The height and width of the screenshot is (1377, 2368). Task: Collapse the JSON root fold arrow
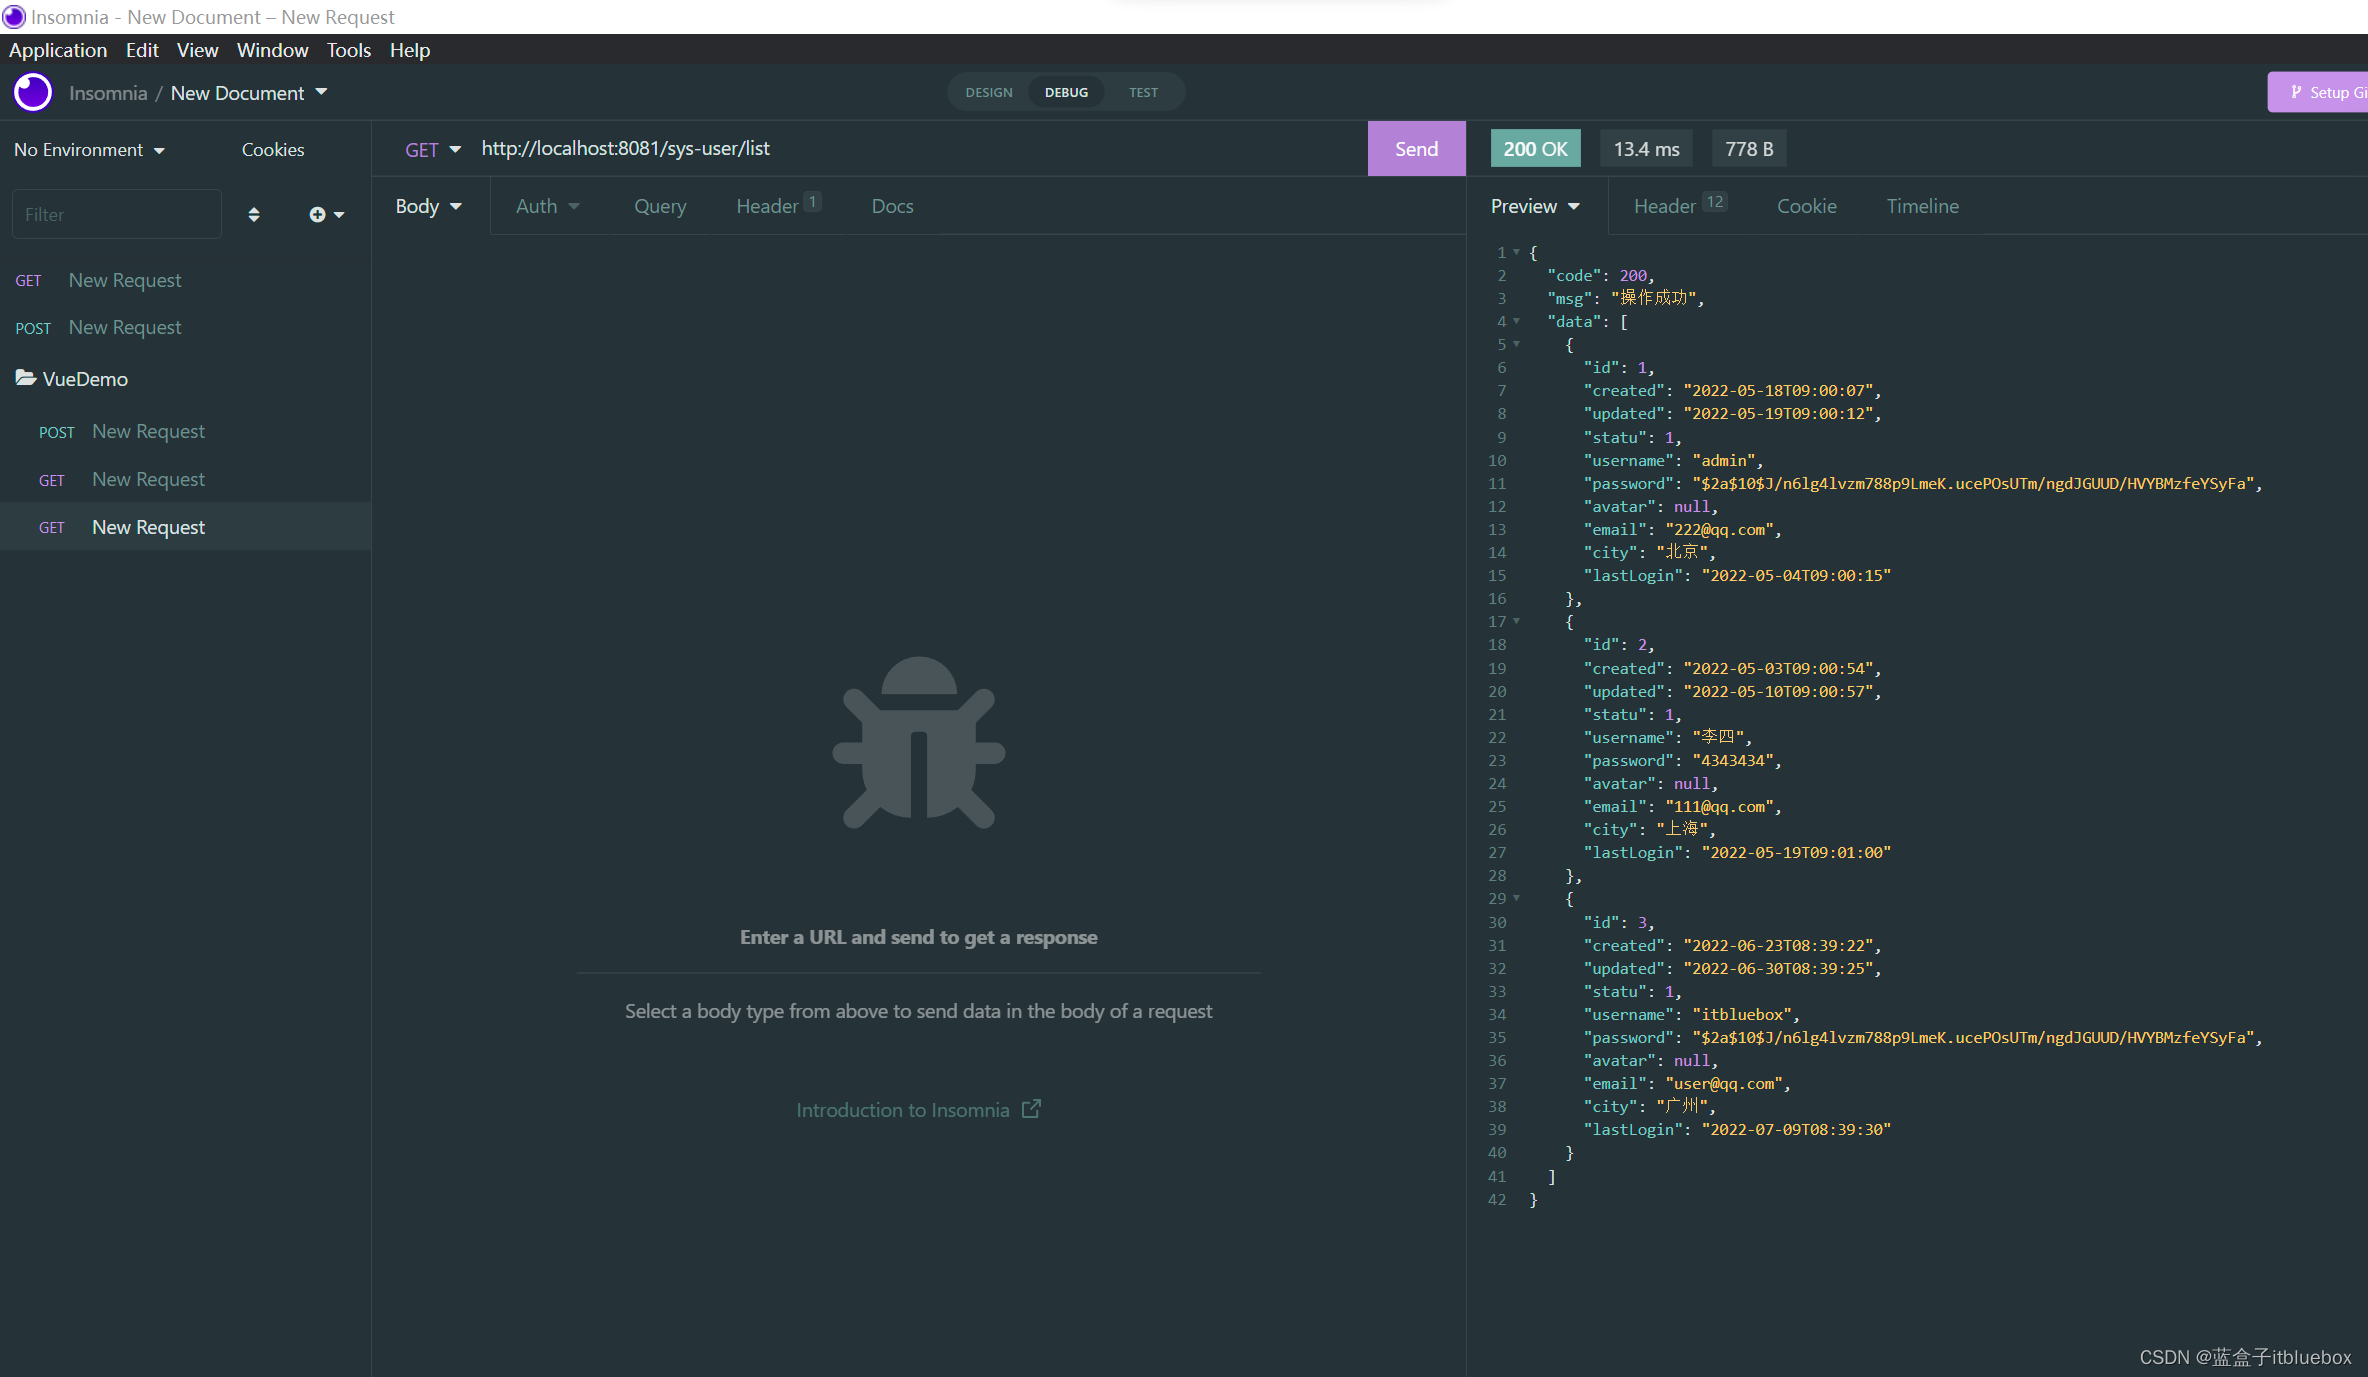1516,252
